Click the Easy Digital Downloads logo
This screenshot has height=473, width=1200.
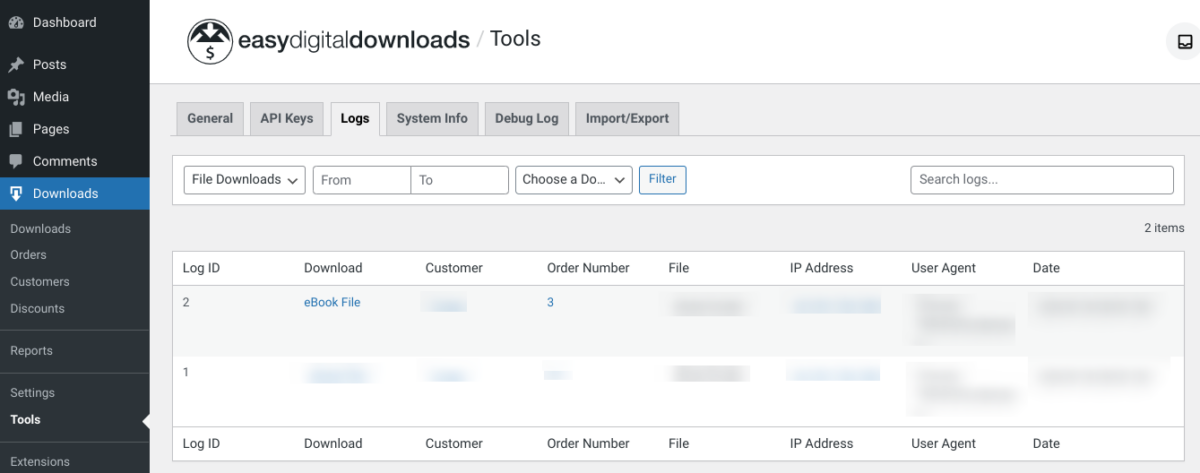pyautogui.click(x=209, y=41)
